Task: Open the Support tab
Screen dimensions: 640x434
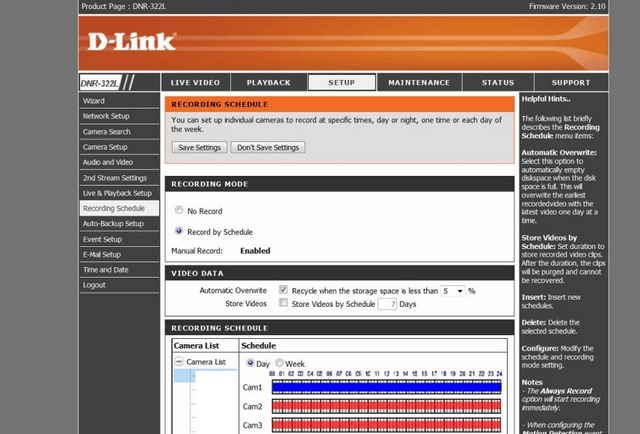Action: (571, 82)
